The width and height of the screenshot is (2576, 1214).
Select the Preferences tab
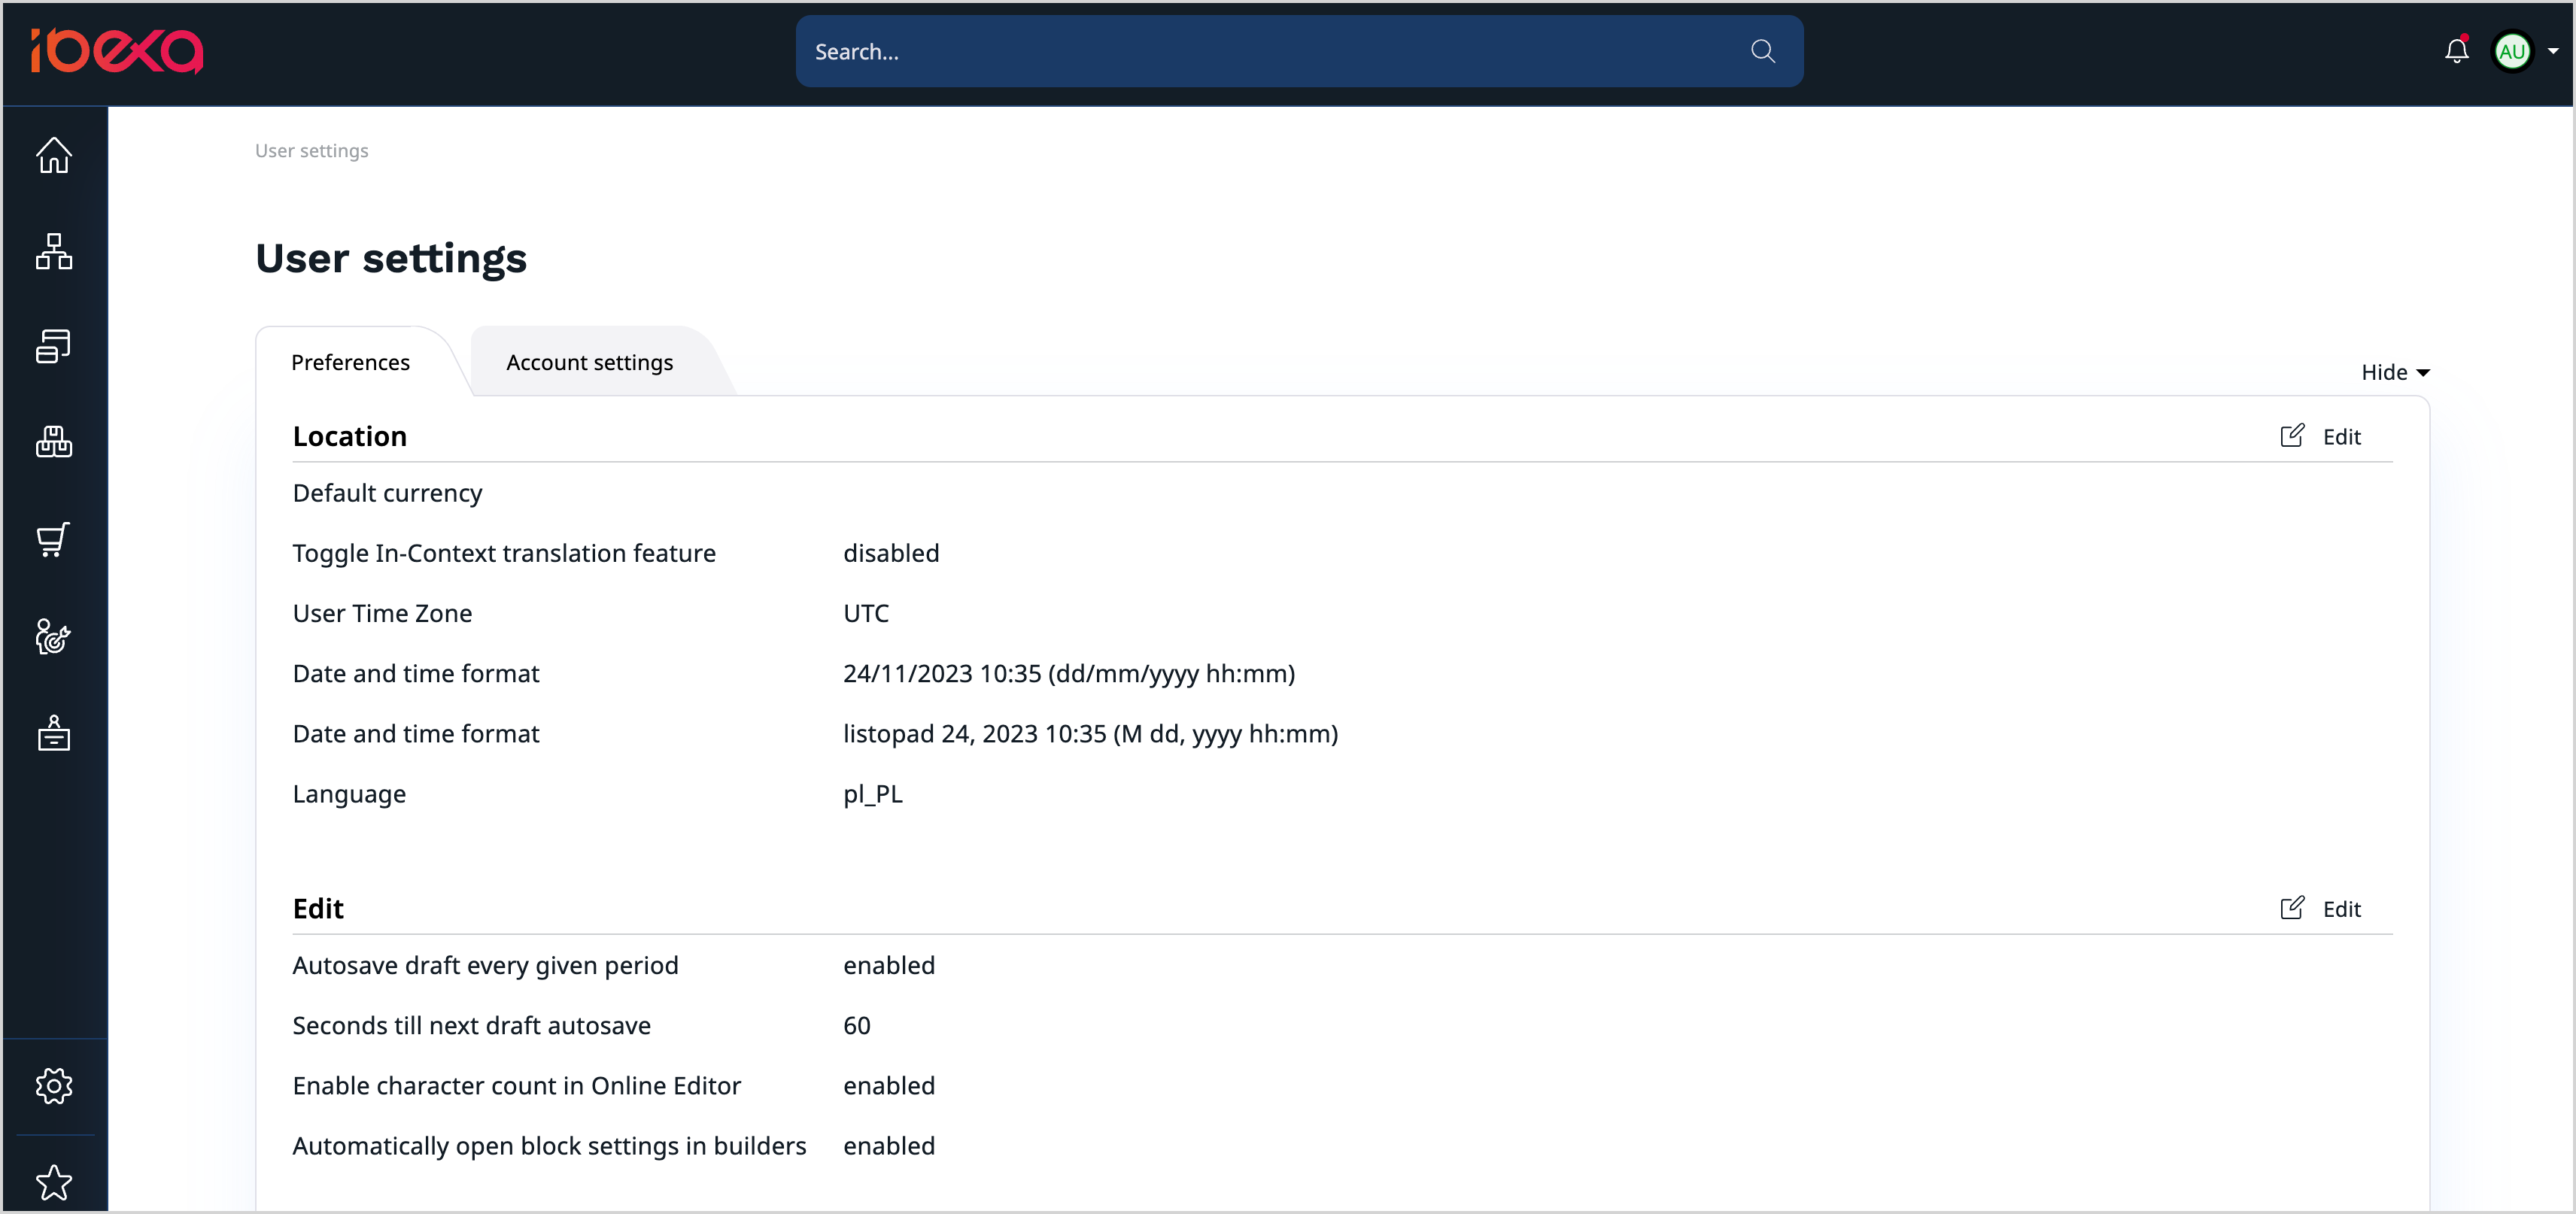350,362
